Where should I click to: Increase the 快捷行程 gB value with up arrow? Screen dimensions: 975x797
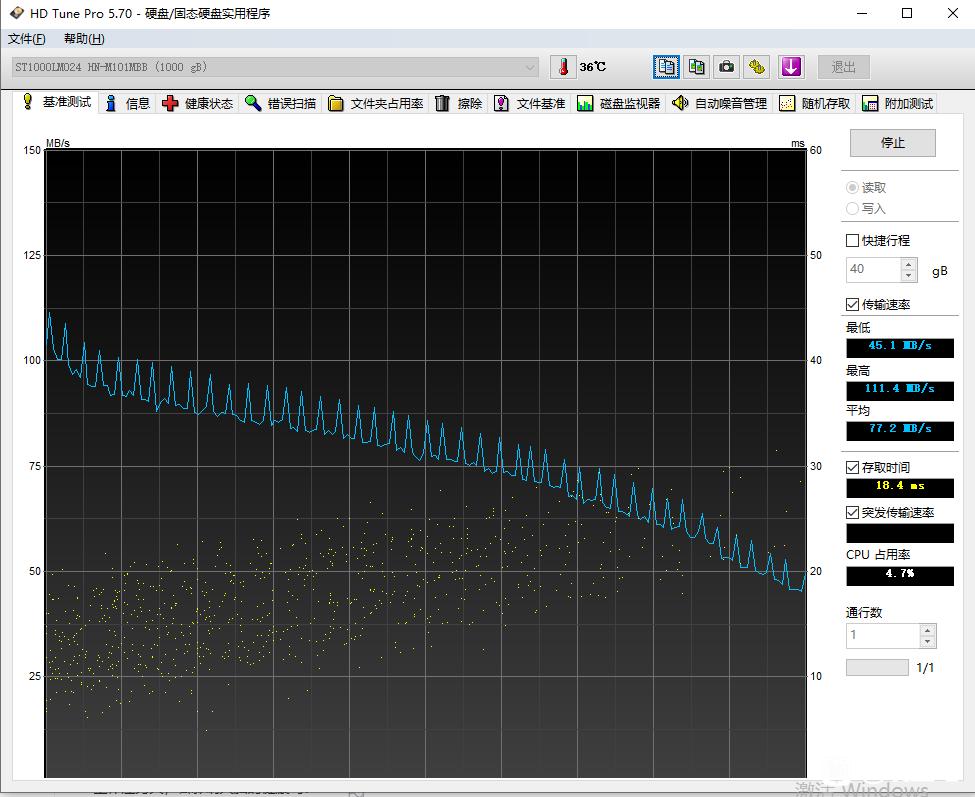908,264
